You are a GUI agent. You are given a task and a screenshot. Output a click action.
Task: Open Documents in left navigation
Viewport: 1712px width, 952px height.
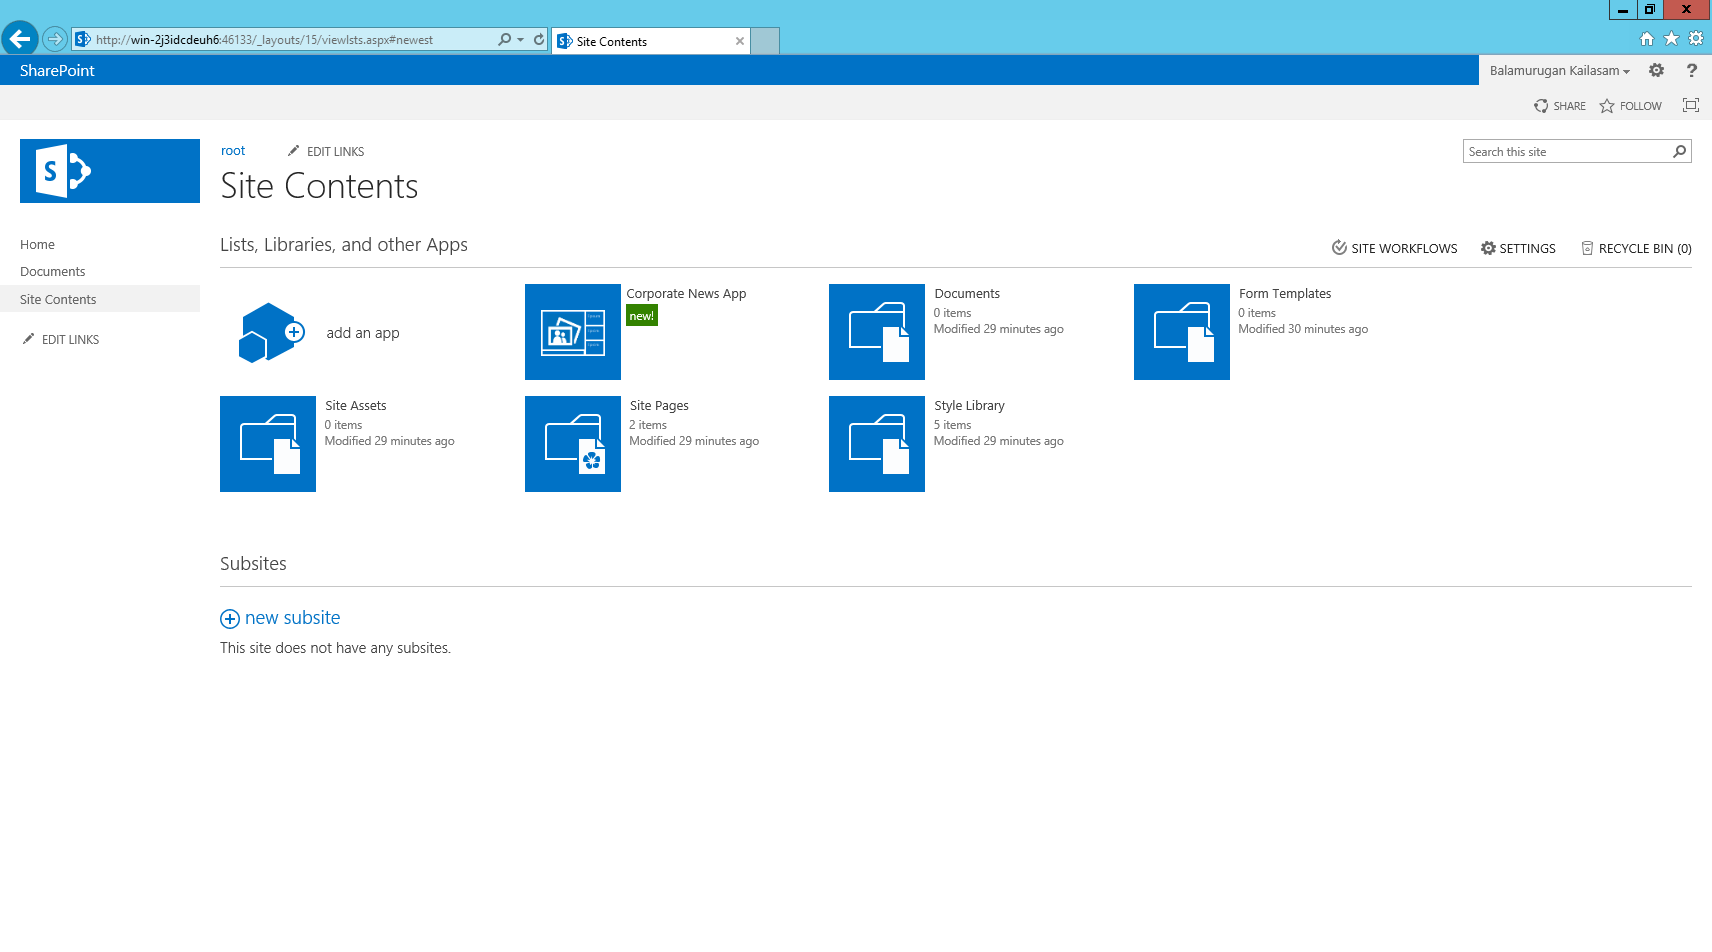pyautogui.click(x=53, y=272)
